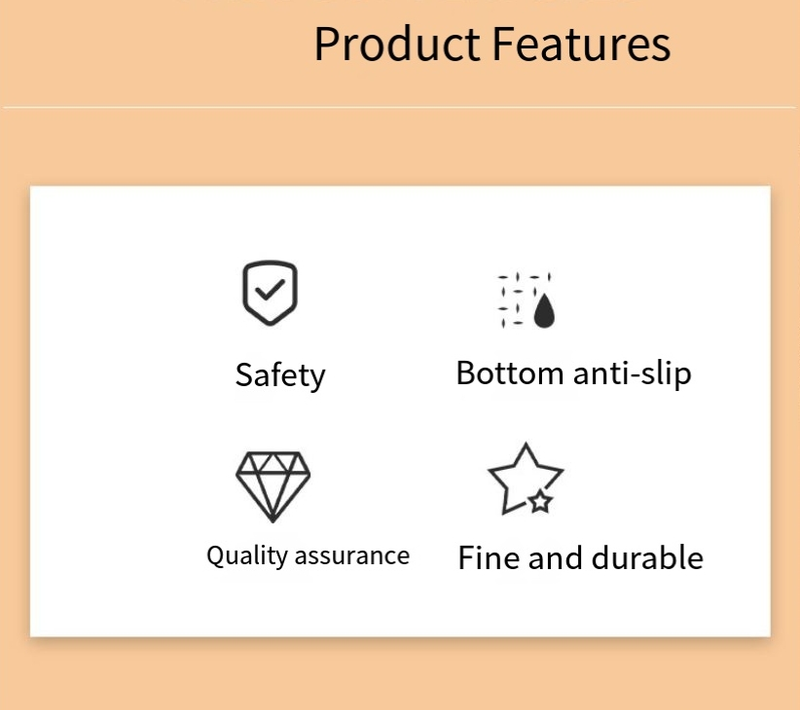
Task: Click the dotted grid pattern beside droplet
Action: (512, 299)
